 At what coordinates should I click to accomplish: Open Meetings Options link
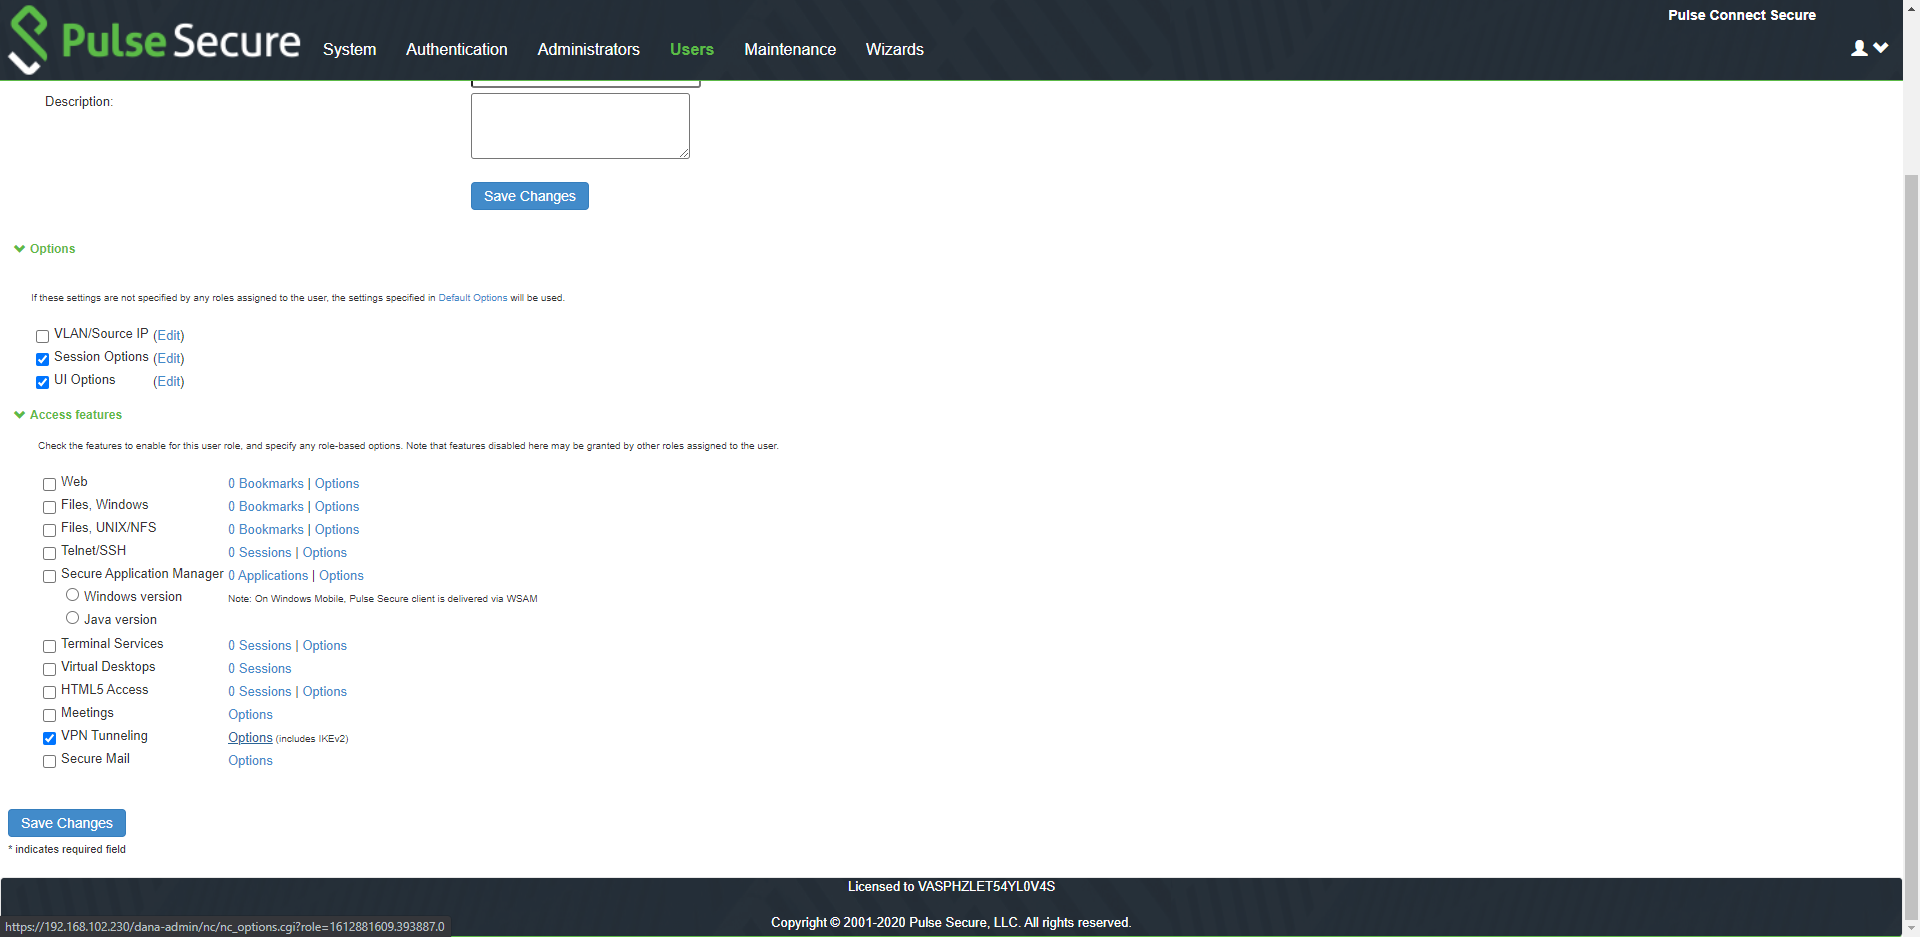(x=250, y=715)
